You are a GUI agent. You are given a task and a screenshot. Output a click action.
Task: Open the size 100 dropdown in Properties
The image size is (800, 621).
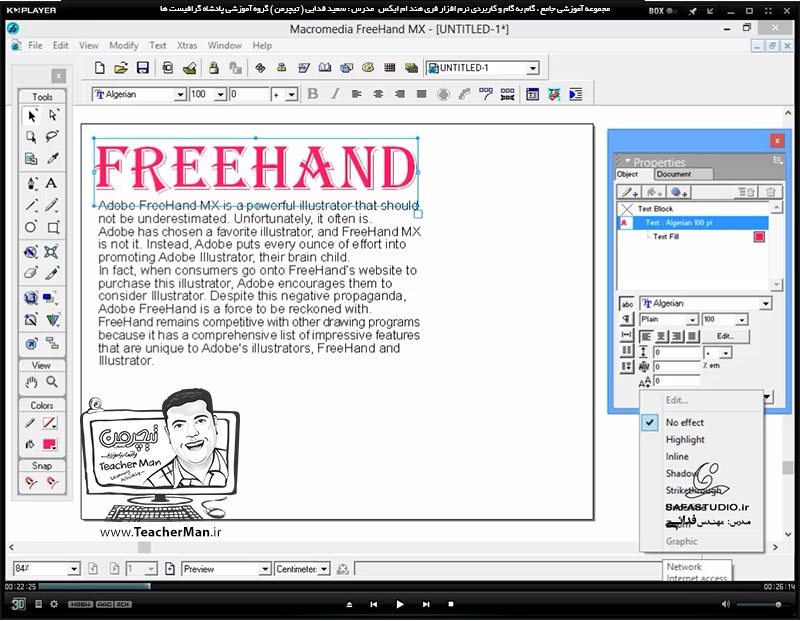tap(741, 320)
